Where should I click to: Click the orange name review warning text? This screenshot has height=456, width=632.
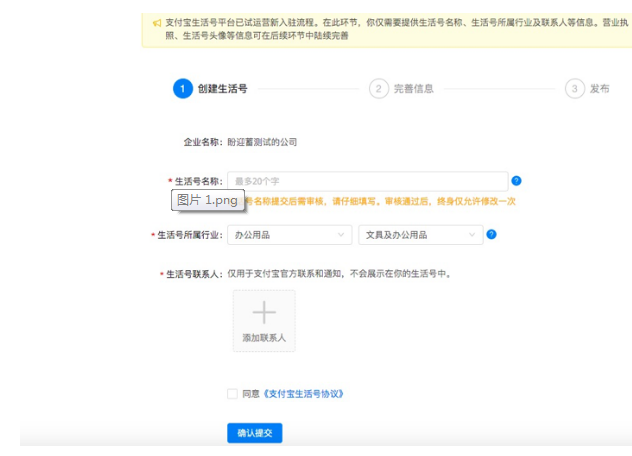tap(380, 201)
